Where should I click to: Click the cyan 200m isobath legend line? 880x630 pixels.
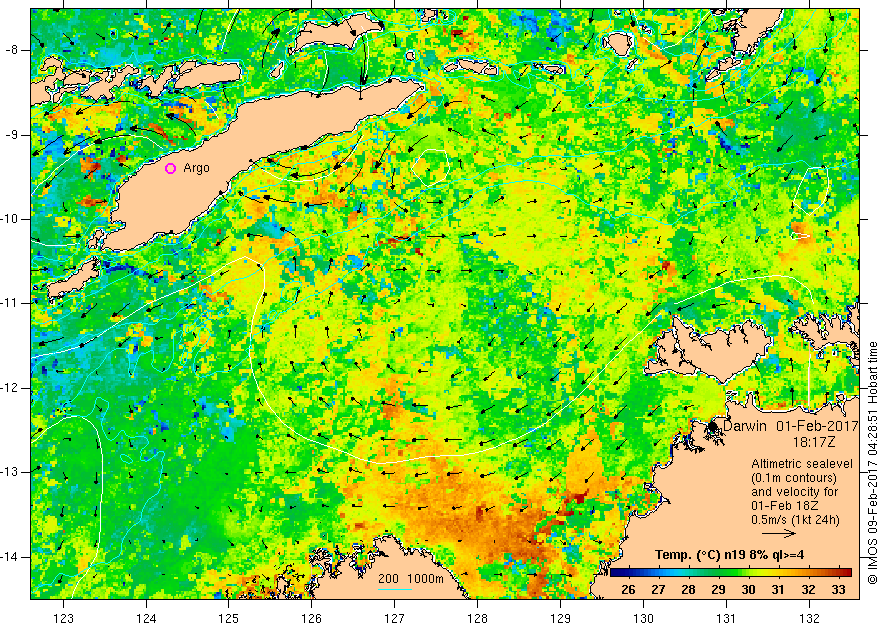[x=395, y=589]
